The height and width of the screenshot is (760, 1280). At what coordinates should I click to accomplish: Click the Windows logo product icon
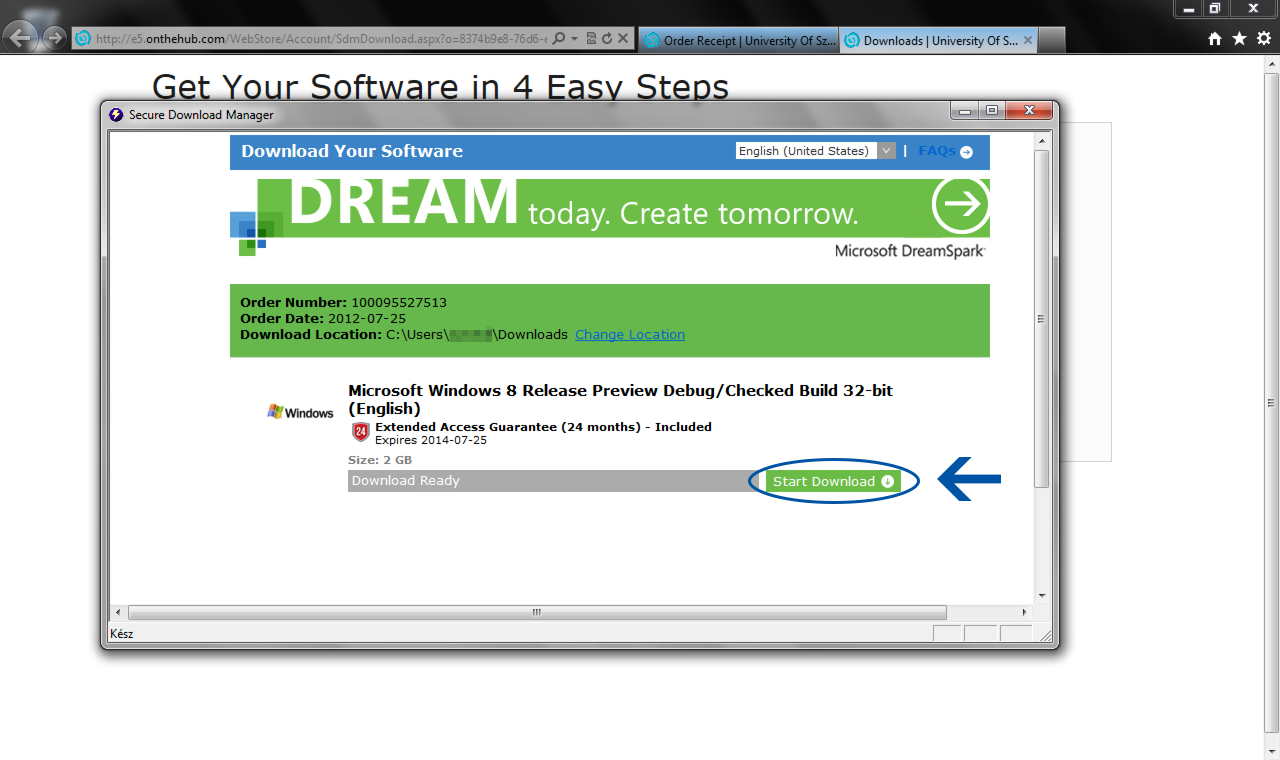[x=300, y=412]
